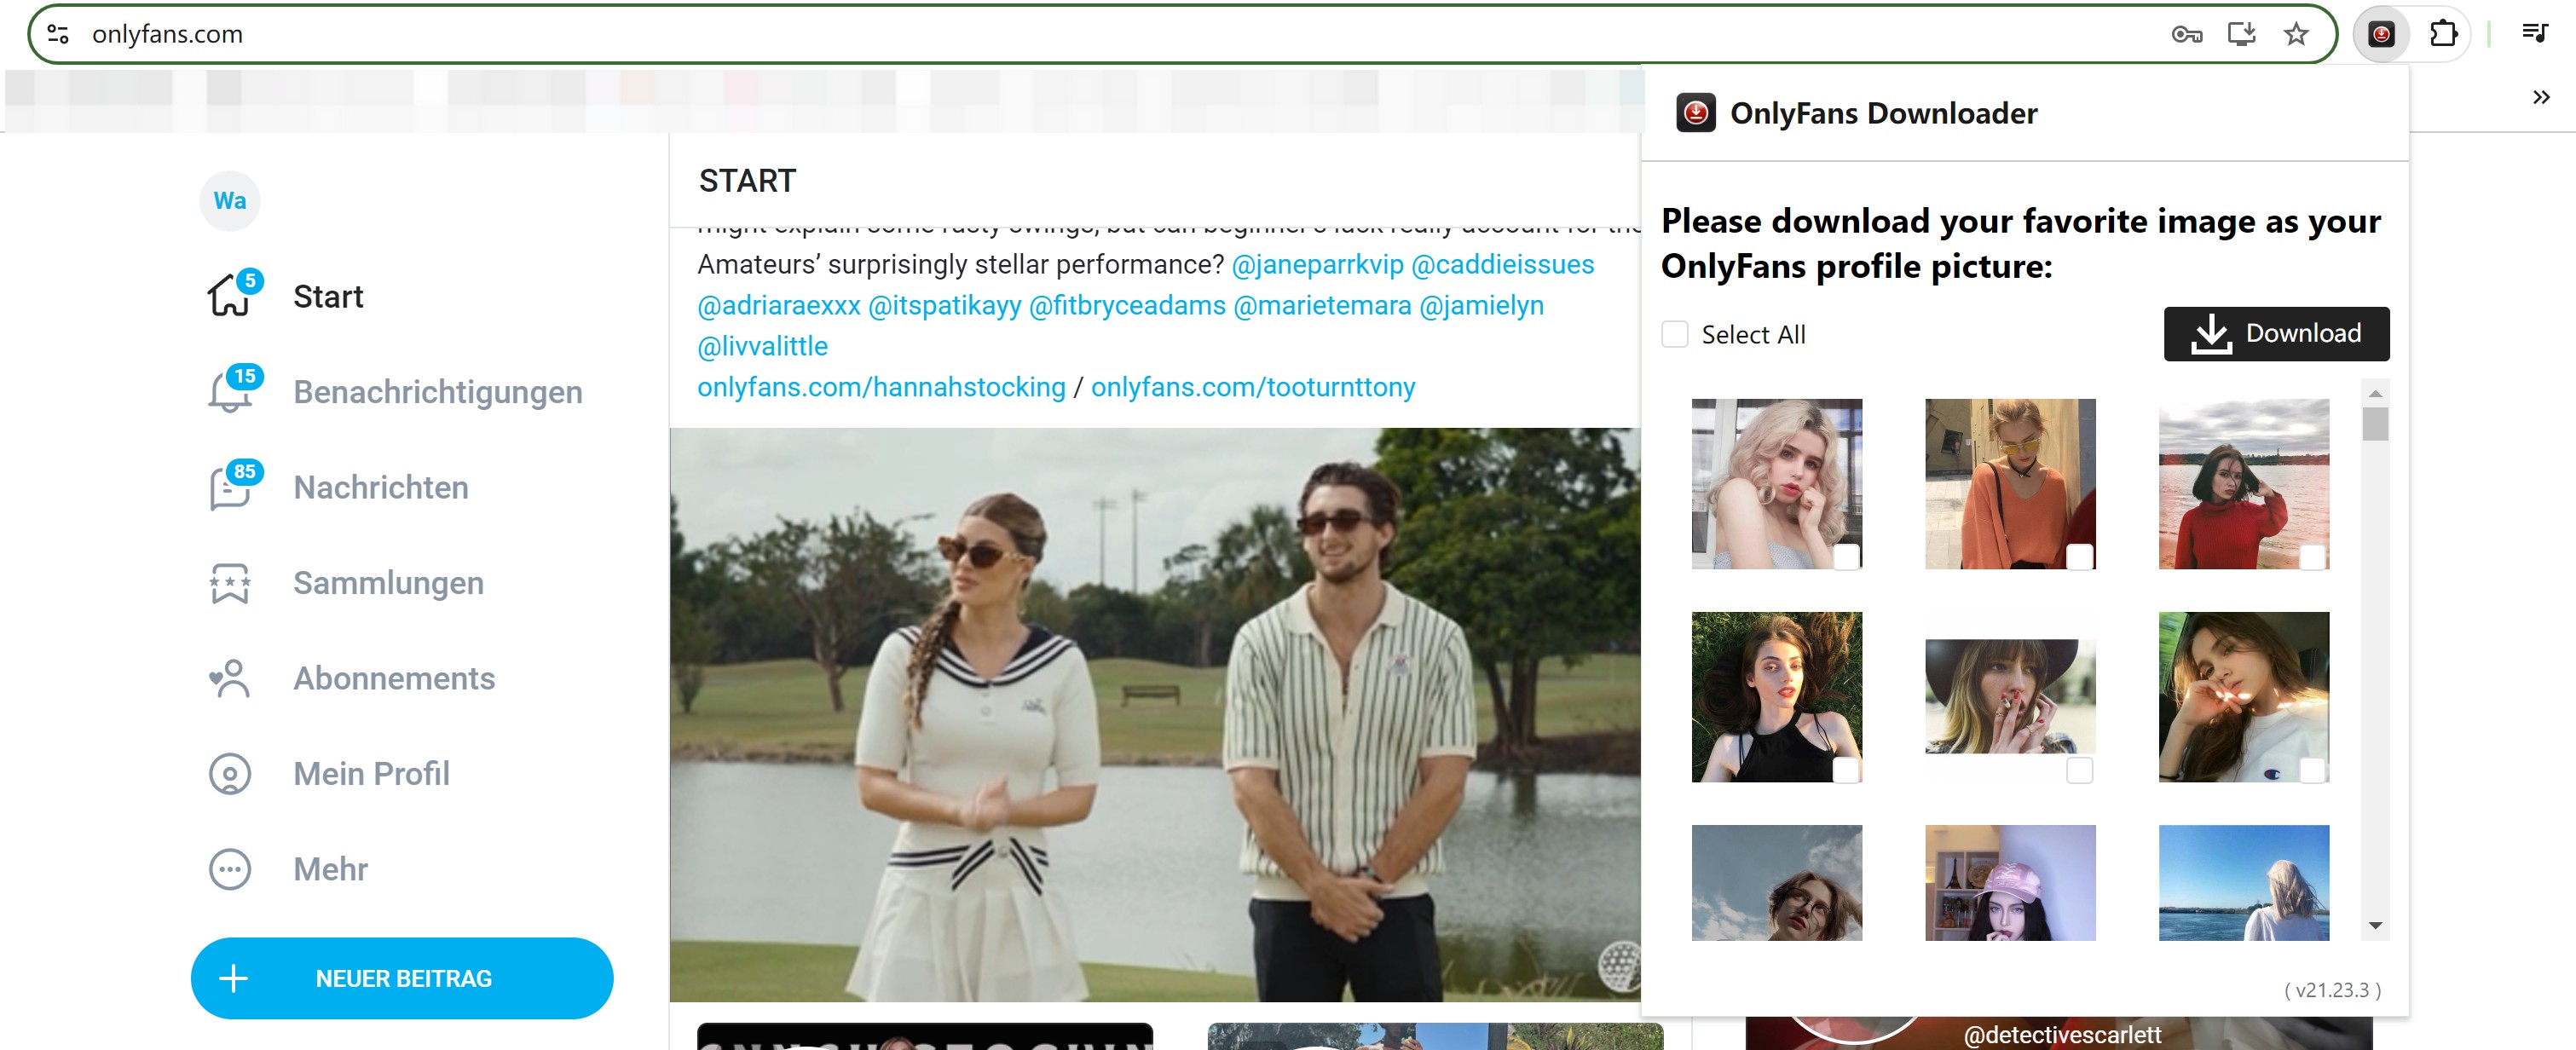
Task: Select the Sammlungen menu label
Action: 389,583
